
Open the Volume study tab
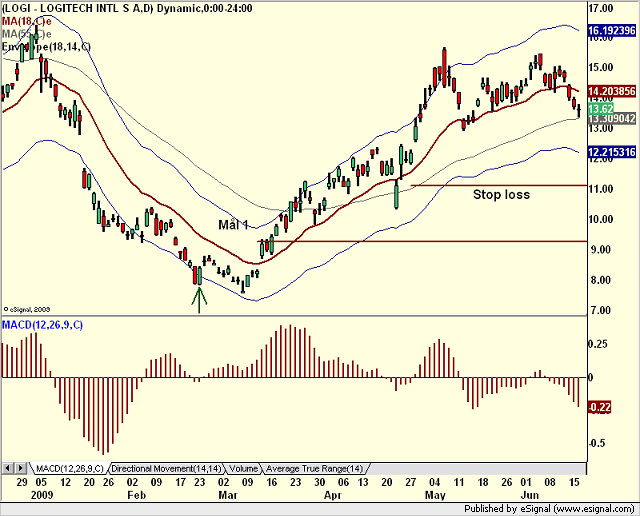243,468
